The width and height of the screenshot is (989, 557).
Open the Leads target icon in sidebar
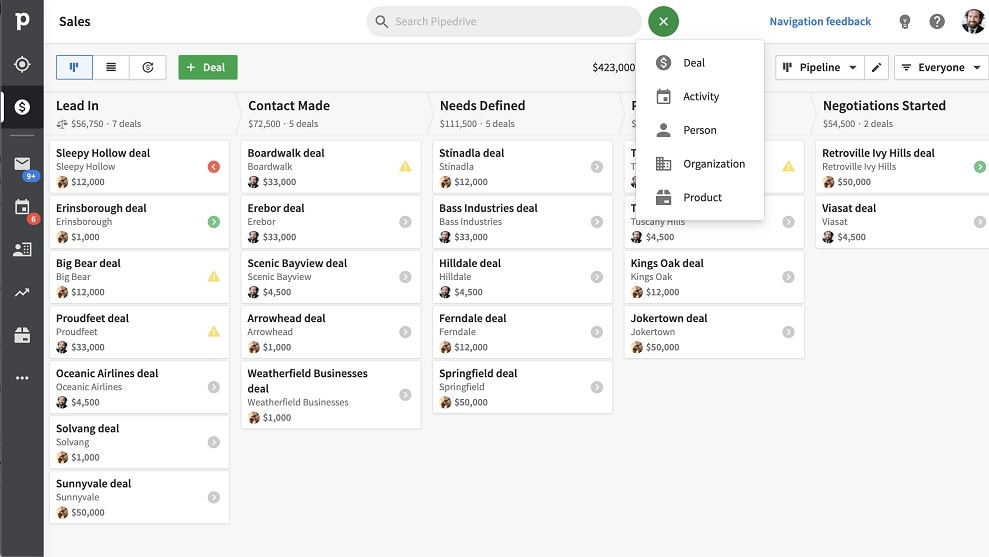(22, 64)
